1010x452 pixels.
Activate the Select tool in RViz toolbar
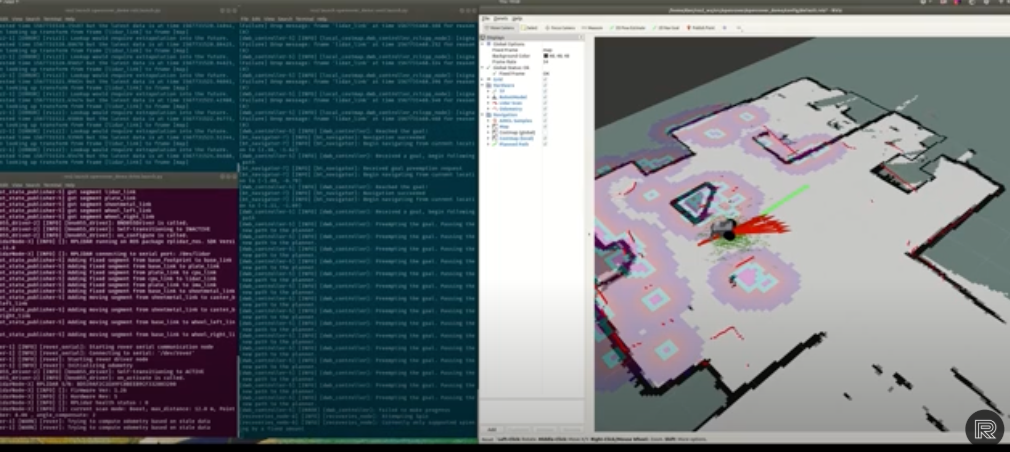529,28
